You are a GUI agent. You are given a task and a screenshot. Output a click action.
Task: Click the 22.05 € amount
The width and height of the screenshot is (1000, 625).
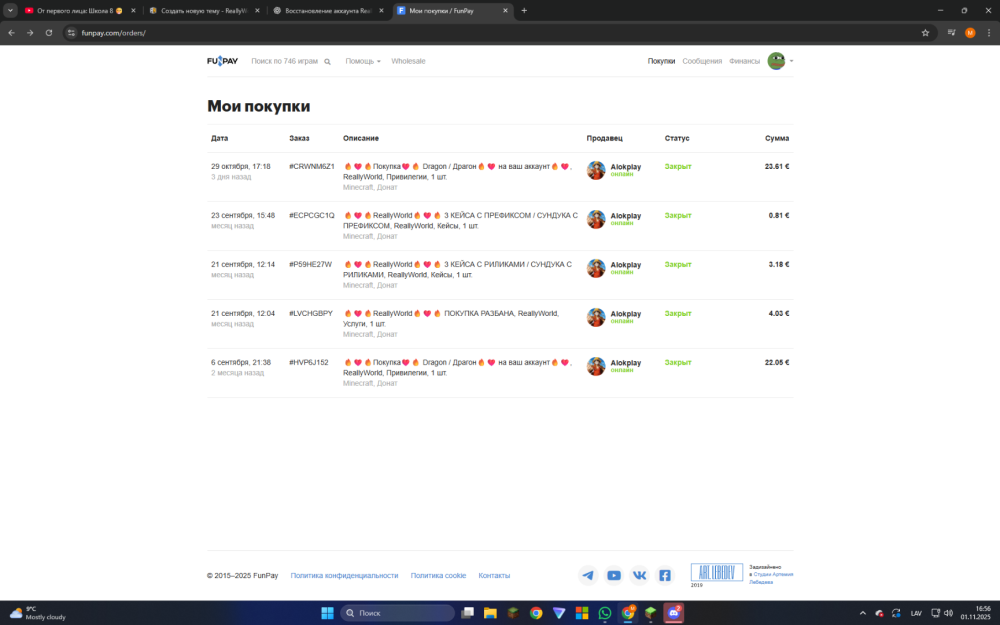click(777, 362)
